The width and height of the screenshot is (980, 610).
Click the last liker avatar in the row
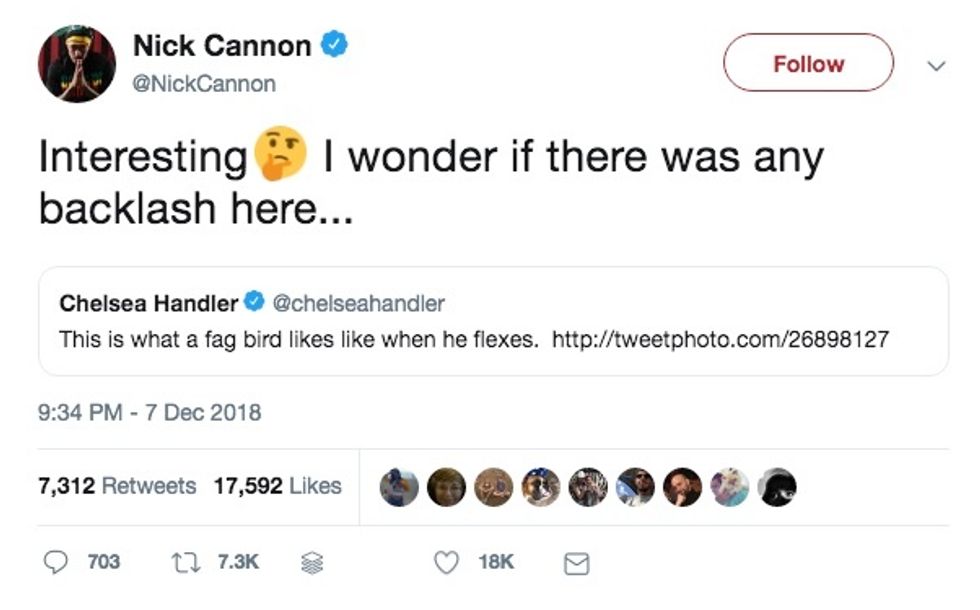point(777,487)
